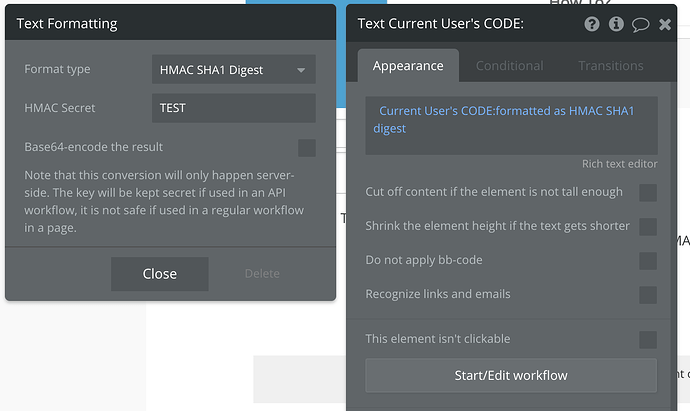Open the comment speech bubble icon
Viewport: 690px width, 411px height.
[641, 24]
